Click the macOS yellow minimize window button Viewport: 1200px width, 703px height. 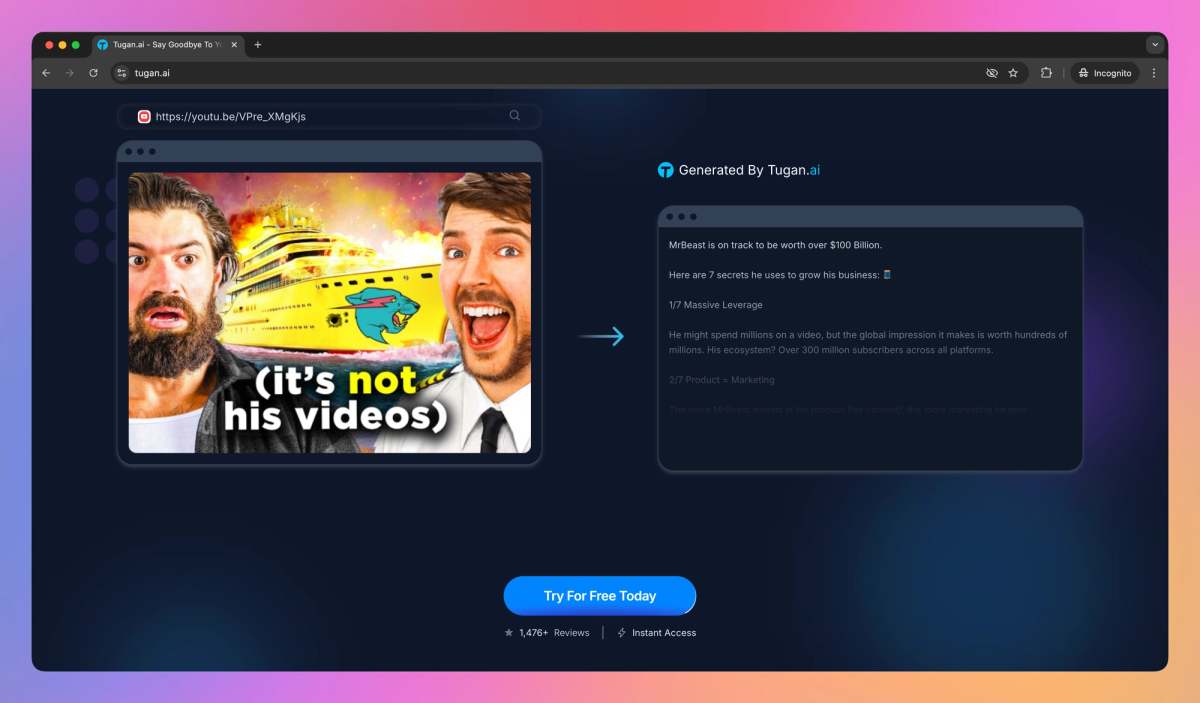pos(63,45)
